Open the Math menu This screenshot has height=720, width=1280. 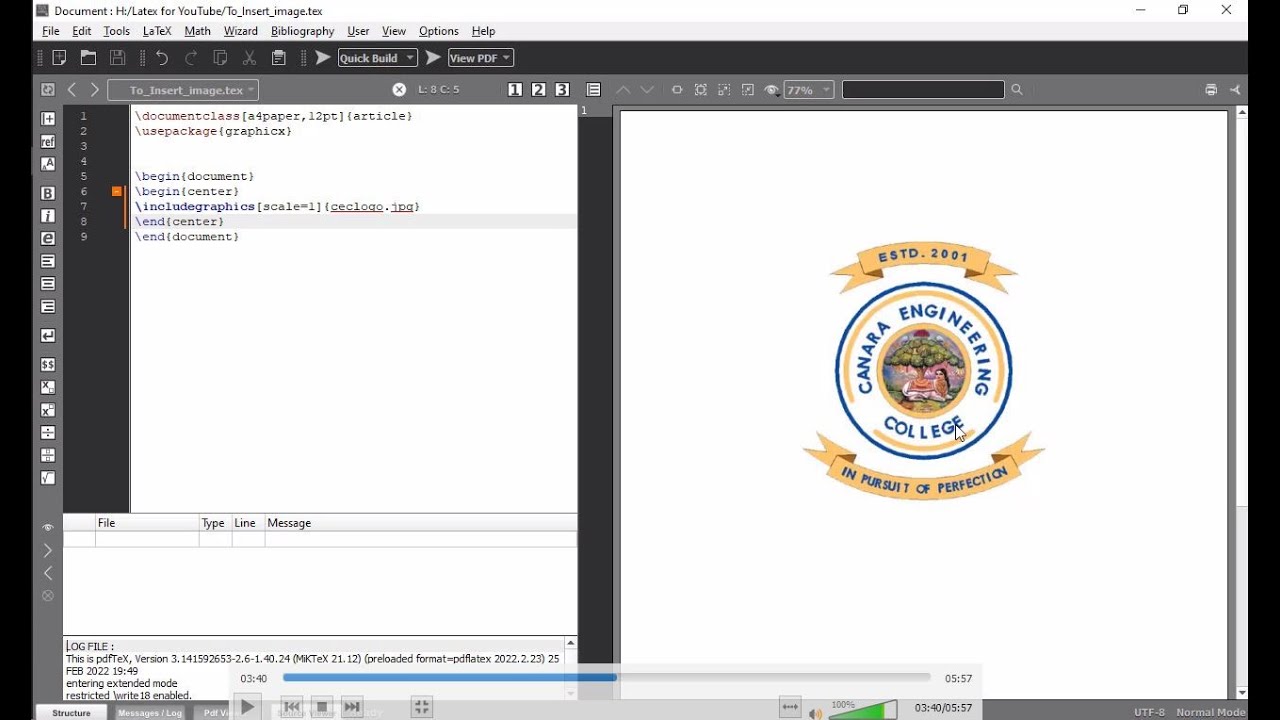click(x=198, y=31)
